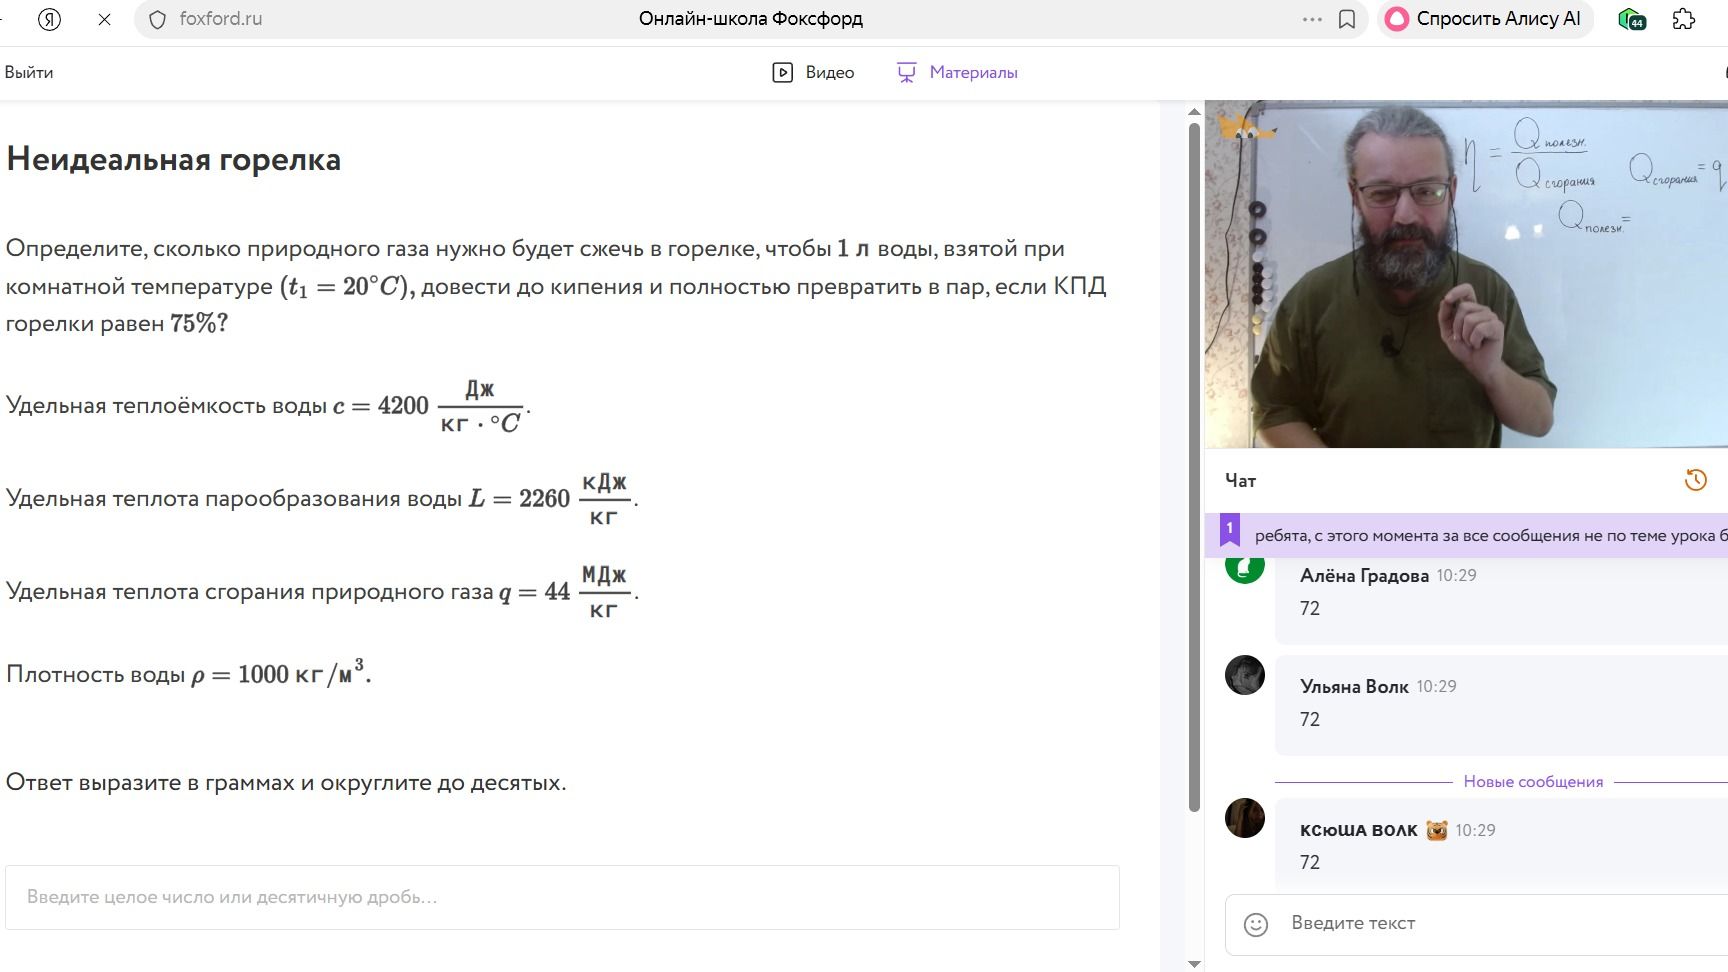Image resolution: width=1728 pixels, height=972 pixels.
Task: Click Ульяна Волк's avatar
Action: (x=1245, y=675)
